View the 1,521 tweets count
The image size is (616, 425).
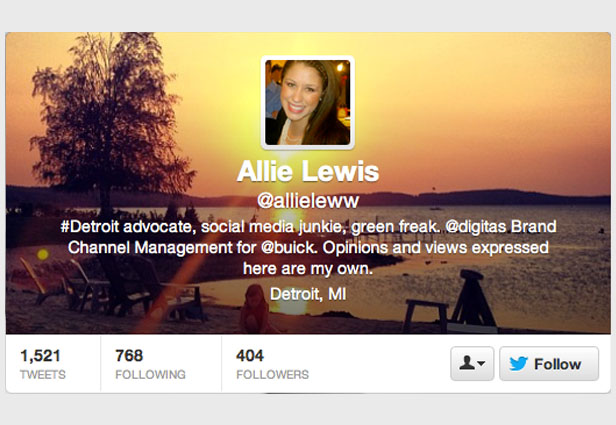40,356
